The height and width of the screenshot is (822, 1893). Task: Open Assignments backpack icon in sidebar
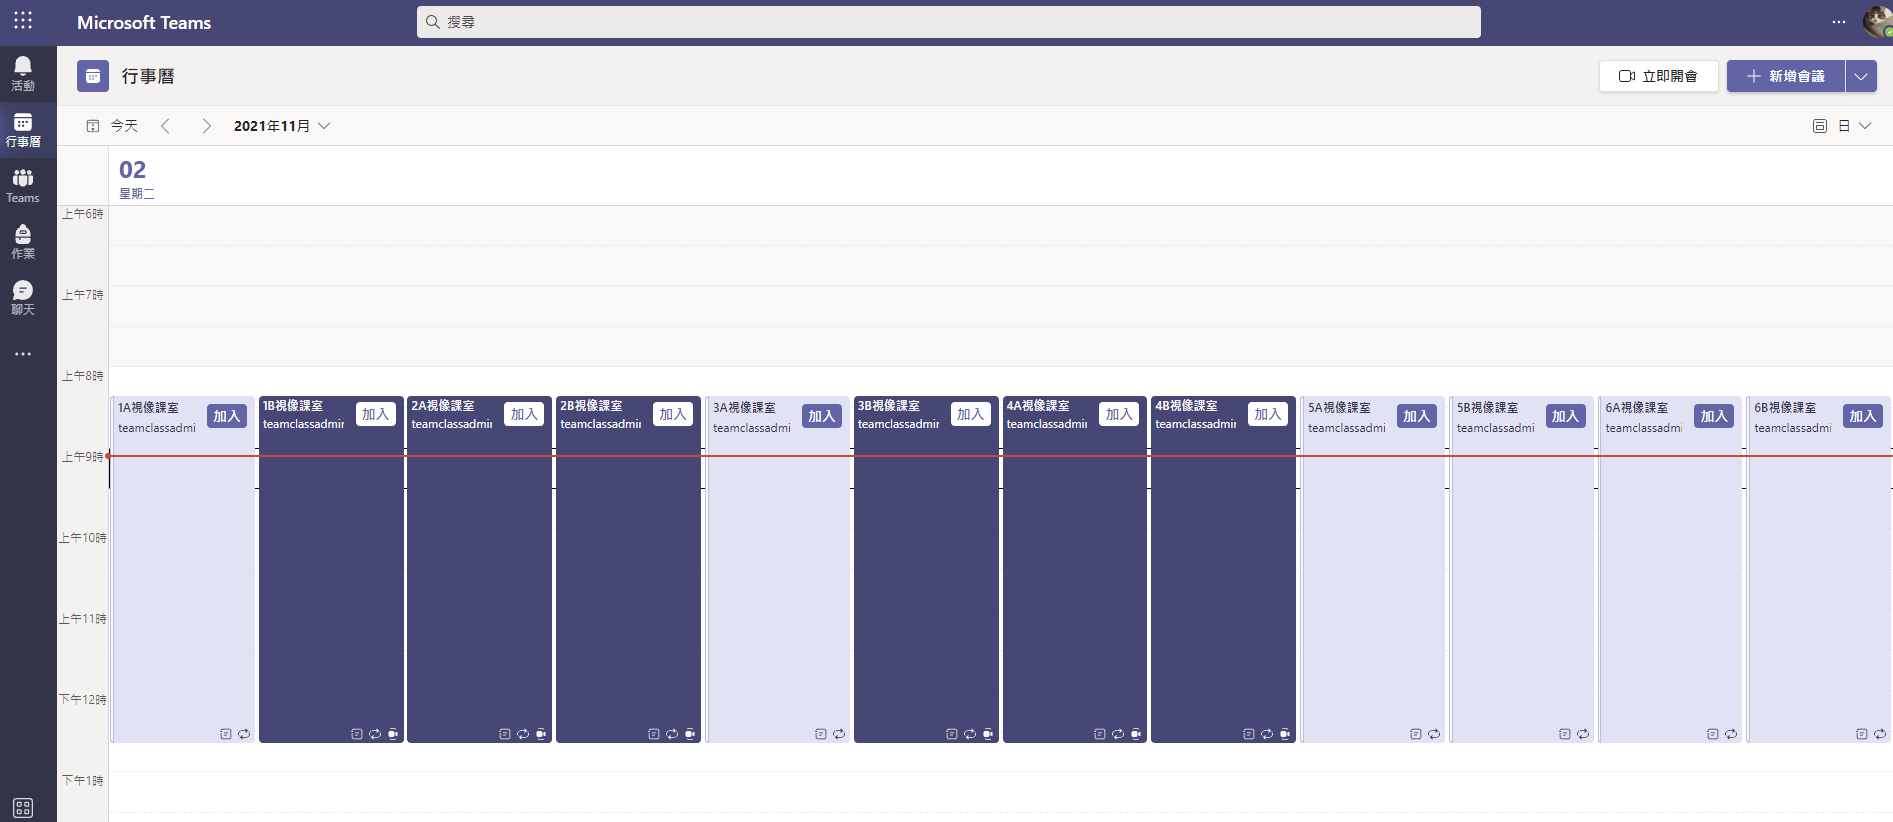(x=23, y=242)
